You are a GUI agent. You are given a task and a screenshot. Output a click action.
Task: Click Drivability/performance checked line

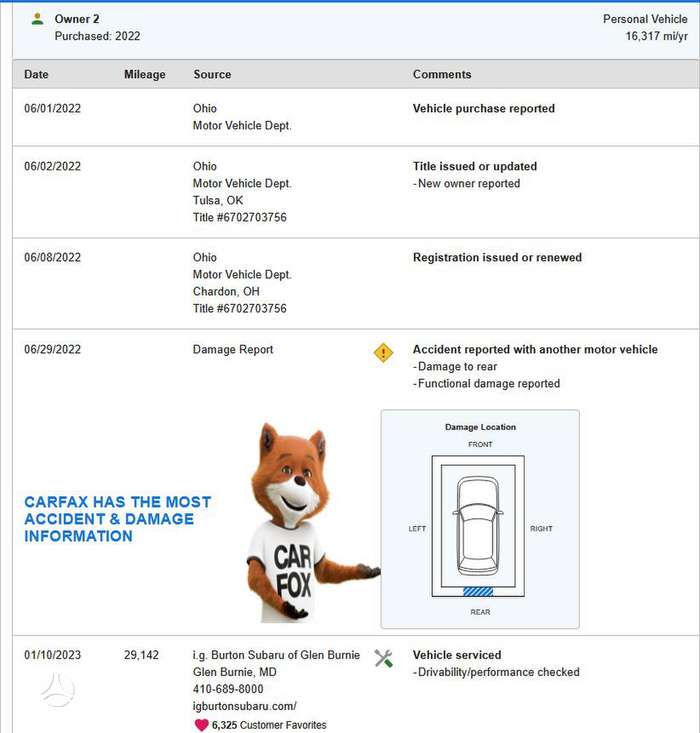coord(496,672)
